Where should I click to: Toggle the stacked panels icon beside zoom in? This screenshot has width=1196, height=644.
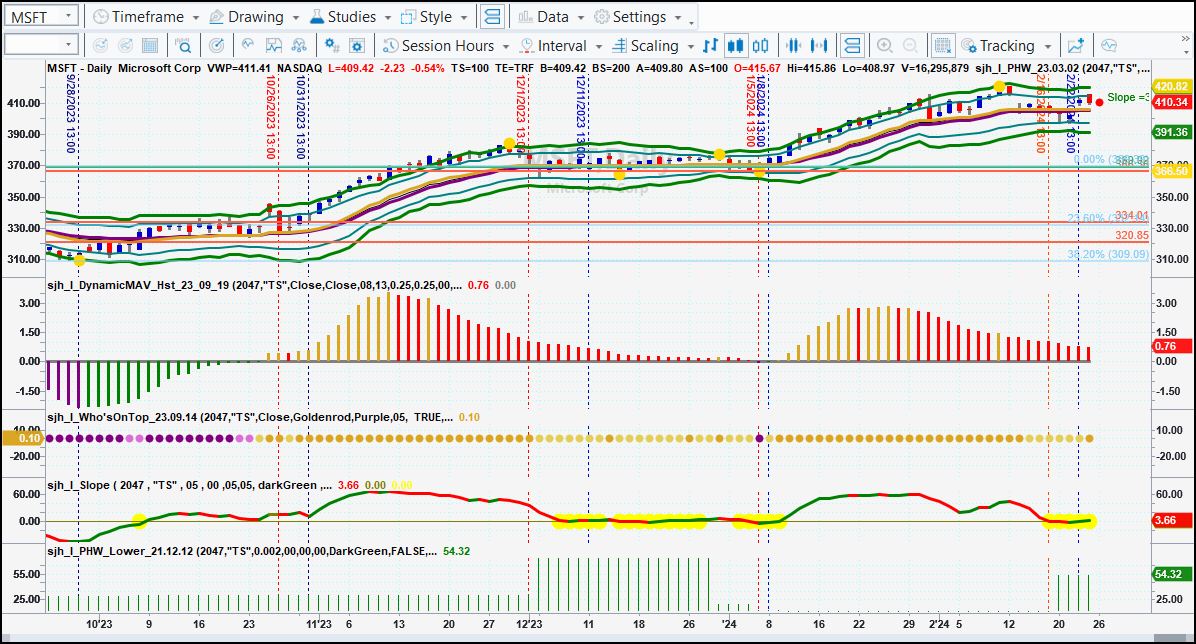852,46
